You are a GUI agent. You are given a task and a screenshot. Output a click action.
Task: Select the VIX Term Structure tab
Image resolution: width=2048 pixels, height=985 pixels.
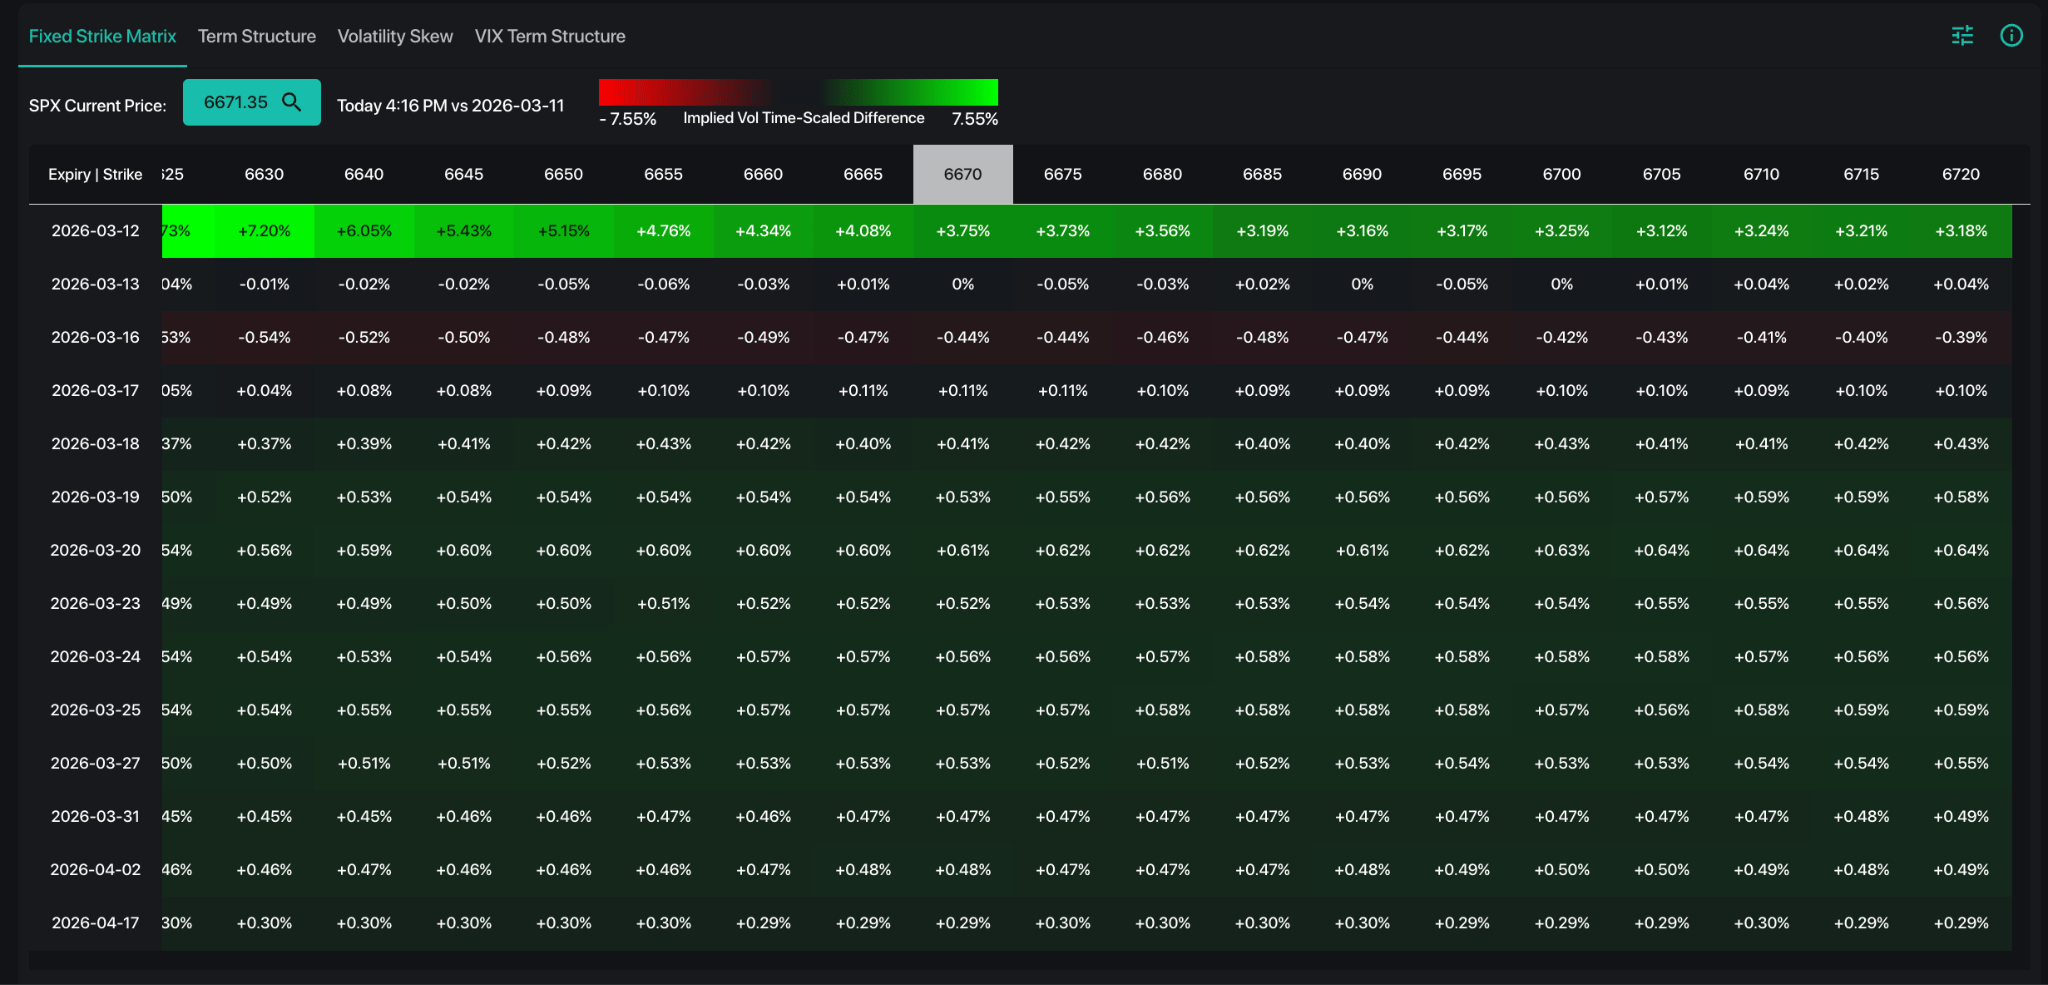[x=550, y=36]
